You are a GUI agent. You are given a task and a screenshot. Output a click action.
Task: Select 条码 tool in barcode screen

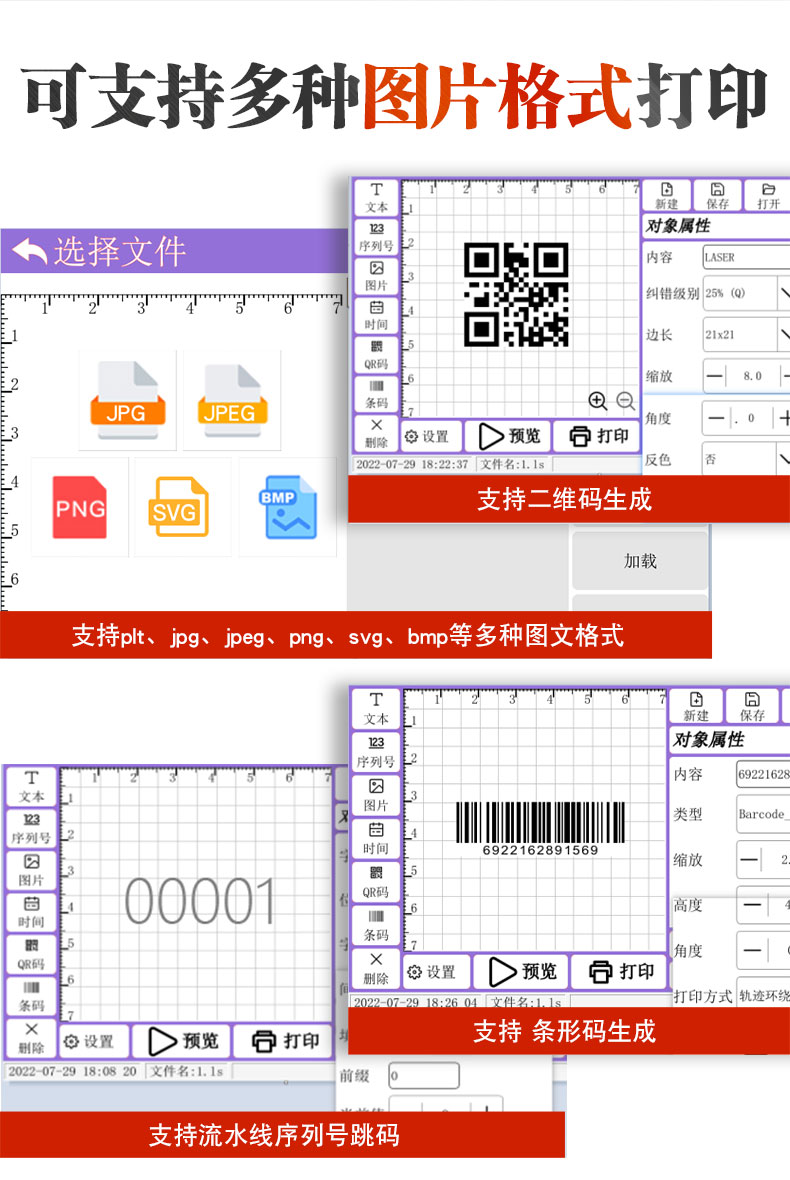click(x=375, y=926)
